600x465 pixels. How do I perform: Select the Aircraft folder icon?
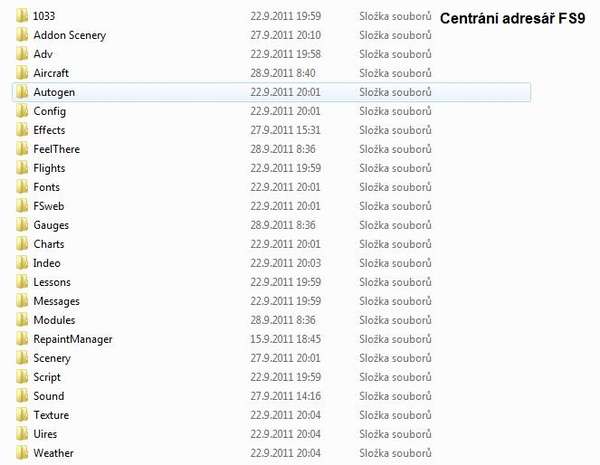click(22, 73)
